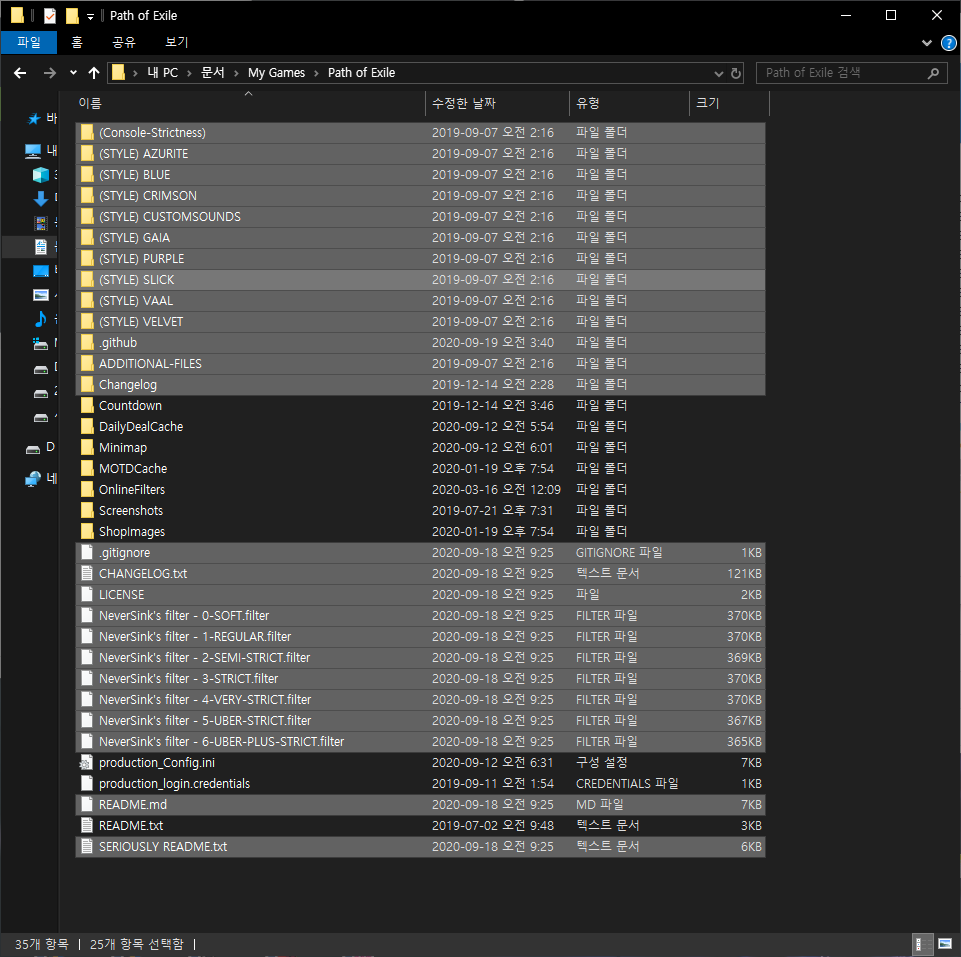Select the Minimap folder icon
This screenshot has height=957, width=961.
point(88,448)
